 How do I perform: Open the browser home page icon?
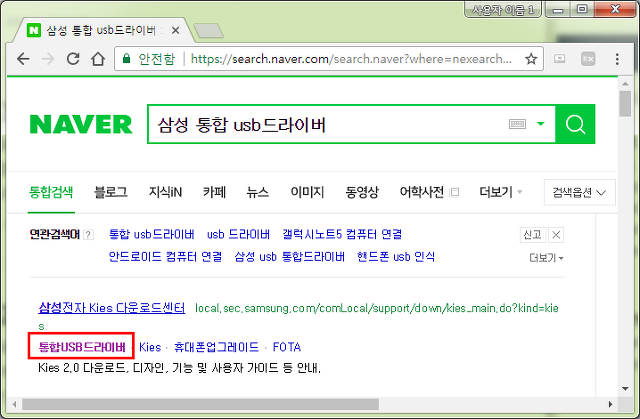coord(98,59)
